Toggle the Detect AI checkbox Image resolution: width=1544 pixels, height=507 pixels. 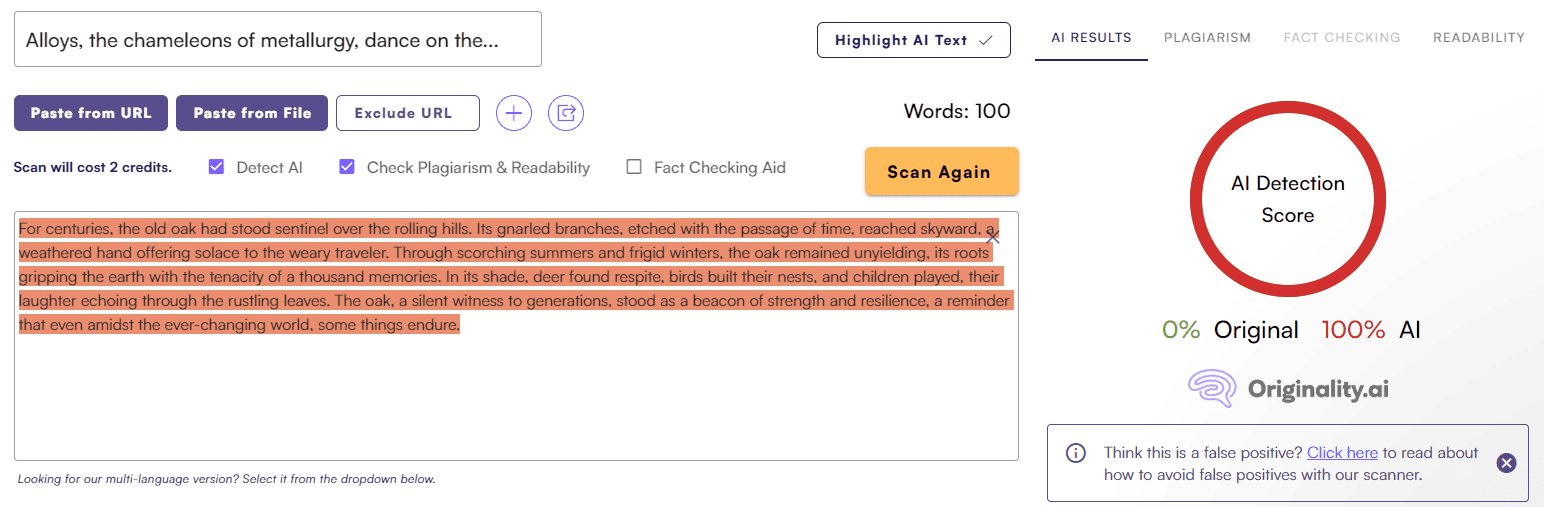(x=216, y=167)
